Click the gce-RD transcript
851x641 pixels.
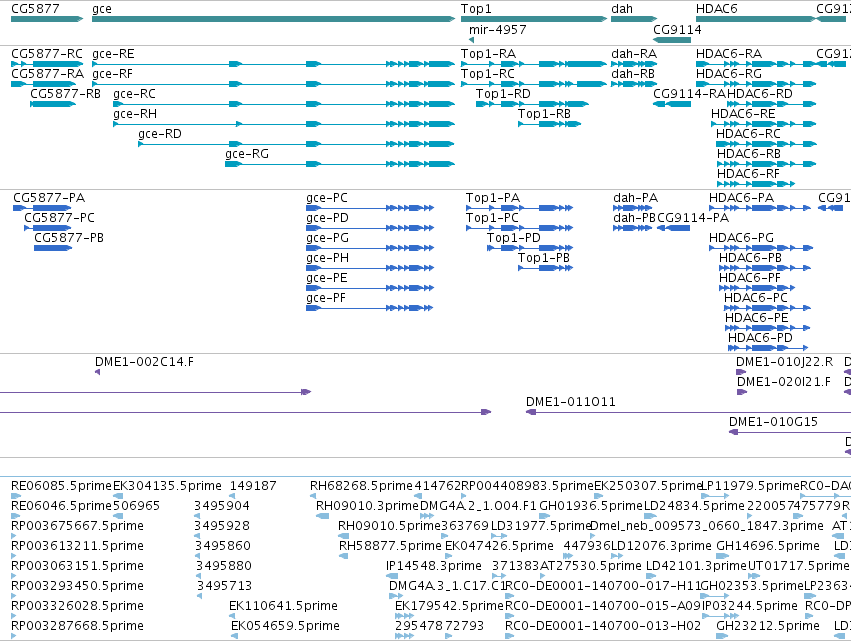296,144
